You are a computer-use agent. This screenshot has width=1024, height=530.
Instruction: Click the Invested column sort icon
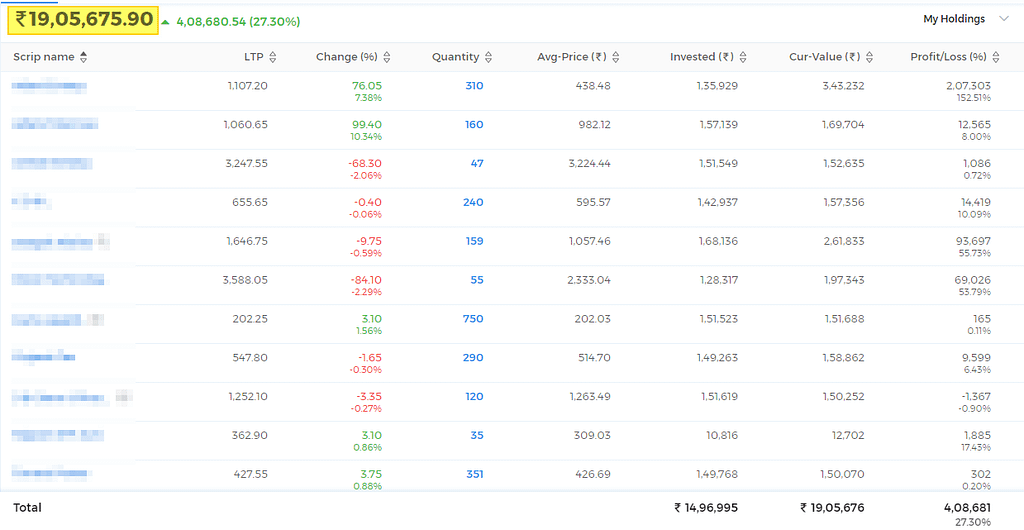[743, 57]
